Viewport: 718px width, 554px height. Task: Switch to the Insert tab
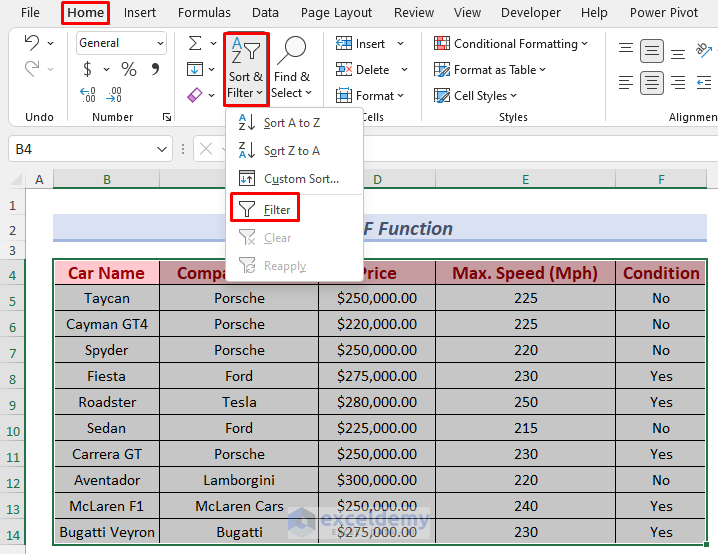140,12
